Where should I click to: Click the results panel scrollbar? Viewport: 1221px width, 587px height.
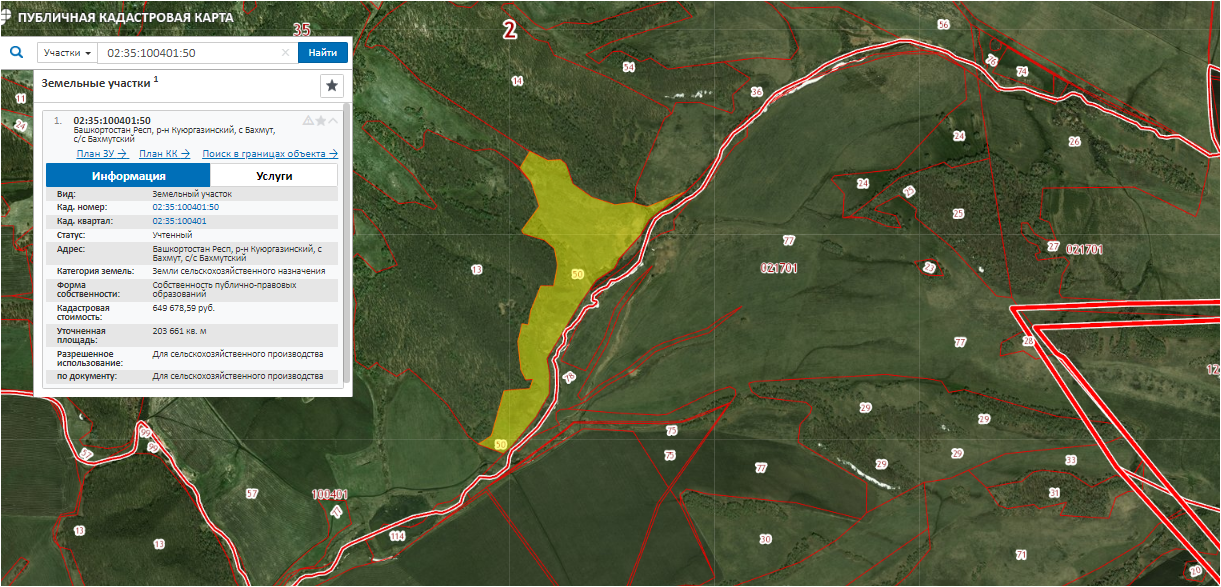346,240
